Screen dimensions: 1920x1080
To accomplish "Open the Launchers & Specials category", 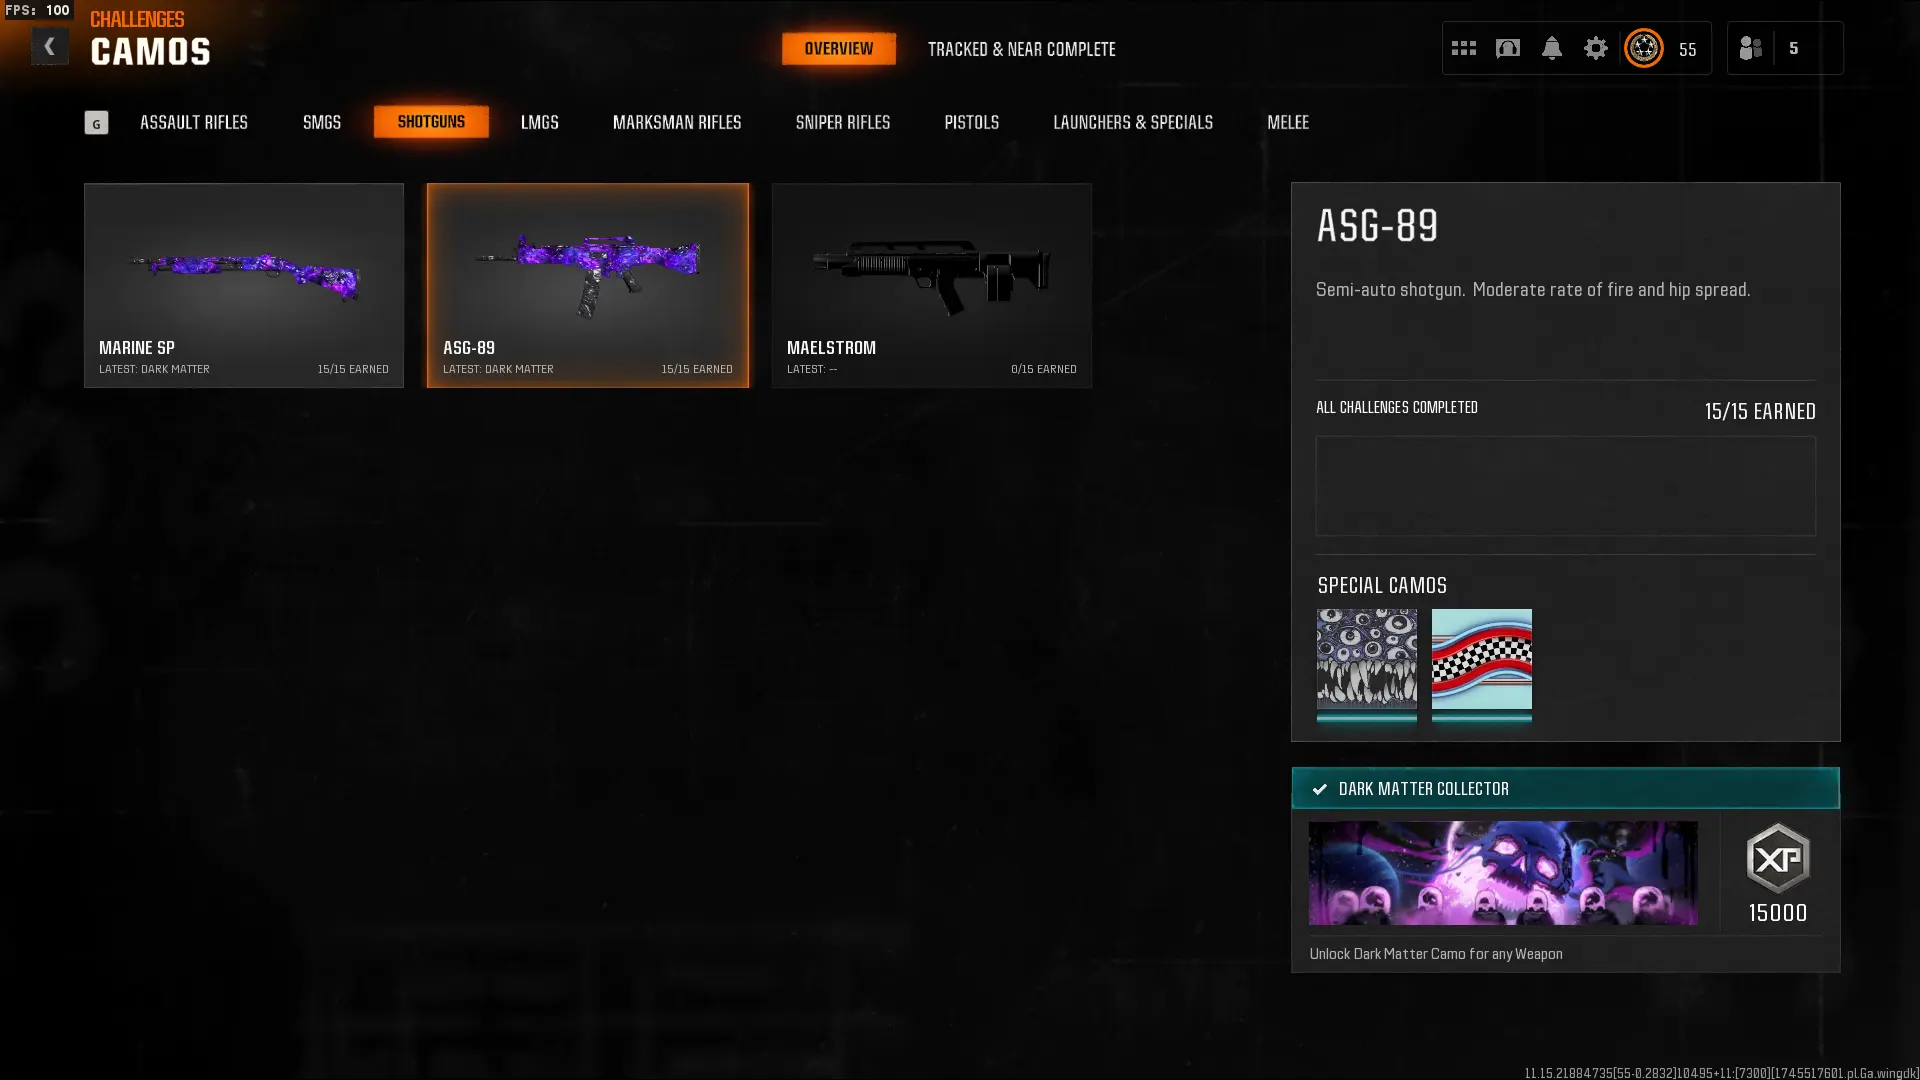I will coord(1132,122).
